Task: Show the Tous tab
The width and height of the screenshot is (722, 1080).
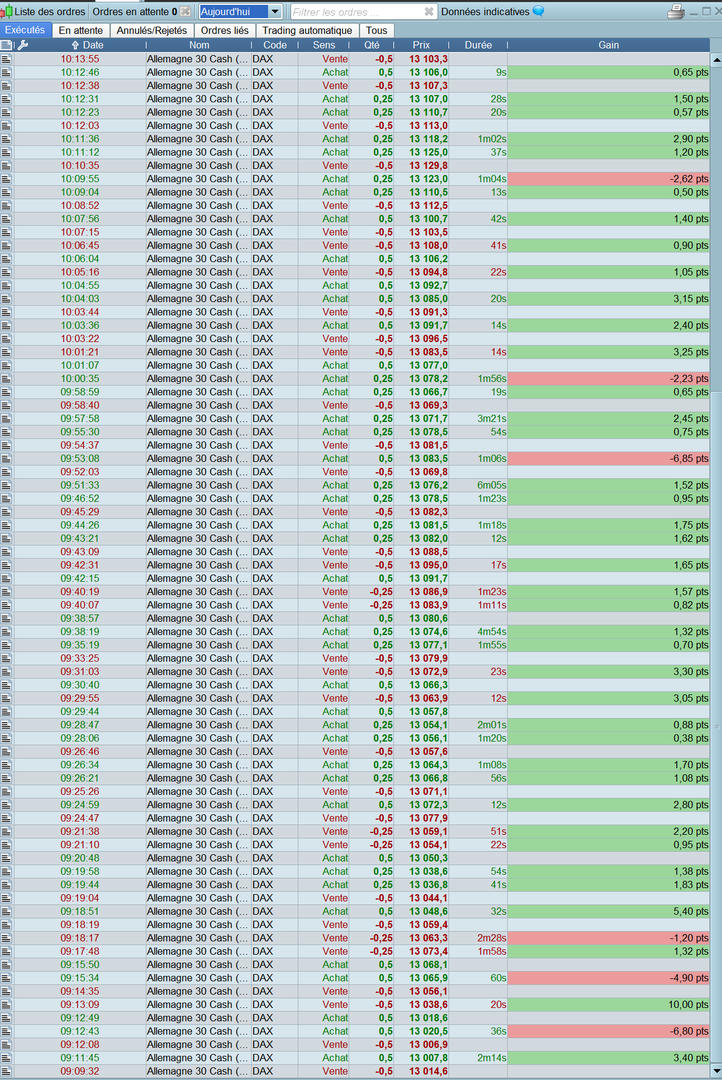Action: 376,30
